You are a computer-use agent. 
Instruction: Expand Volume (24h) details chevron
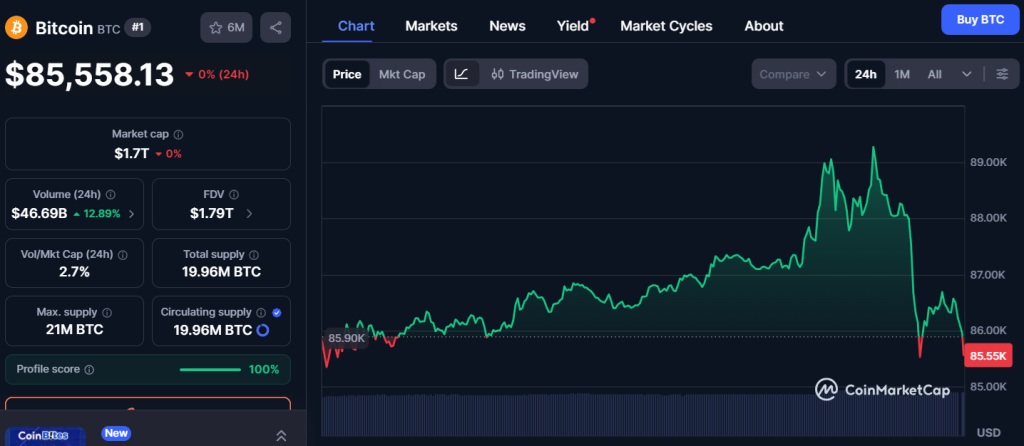coord(131,214)
